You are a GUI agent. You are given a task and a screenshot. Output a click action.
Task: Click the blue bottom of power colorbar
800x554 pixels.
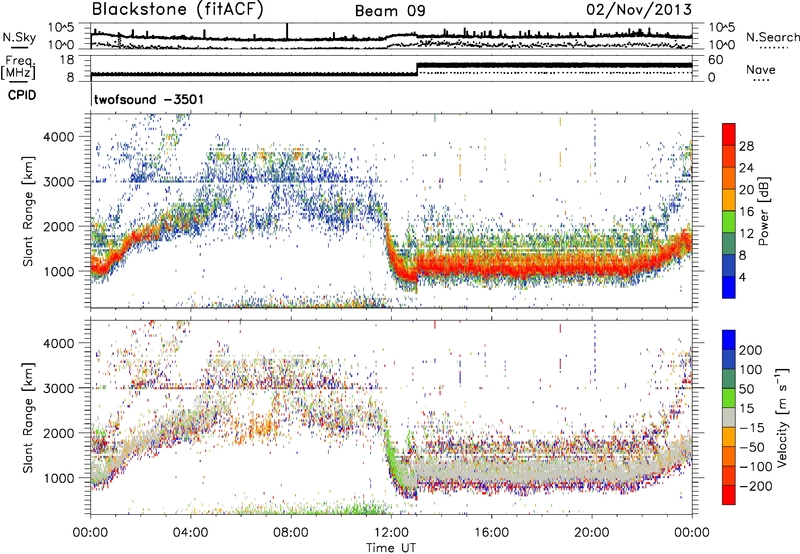(729, 287)
